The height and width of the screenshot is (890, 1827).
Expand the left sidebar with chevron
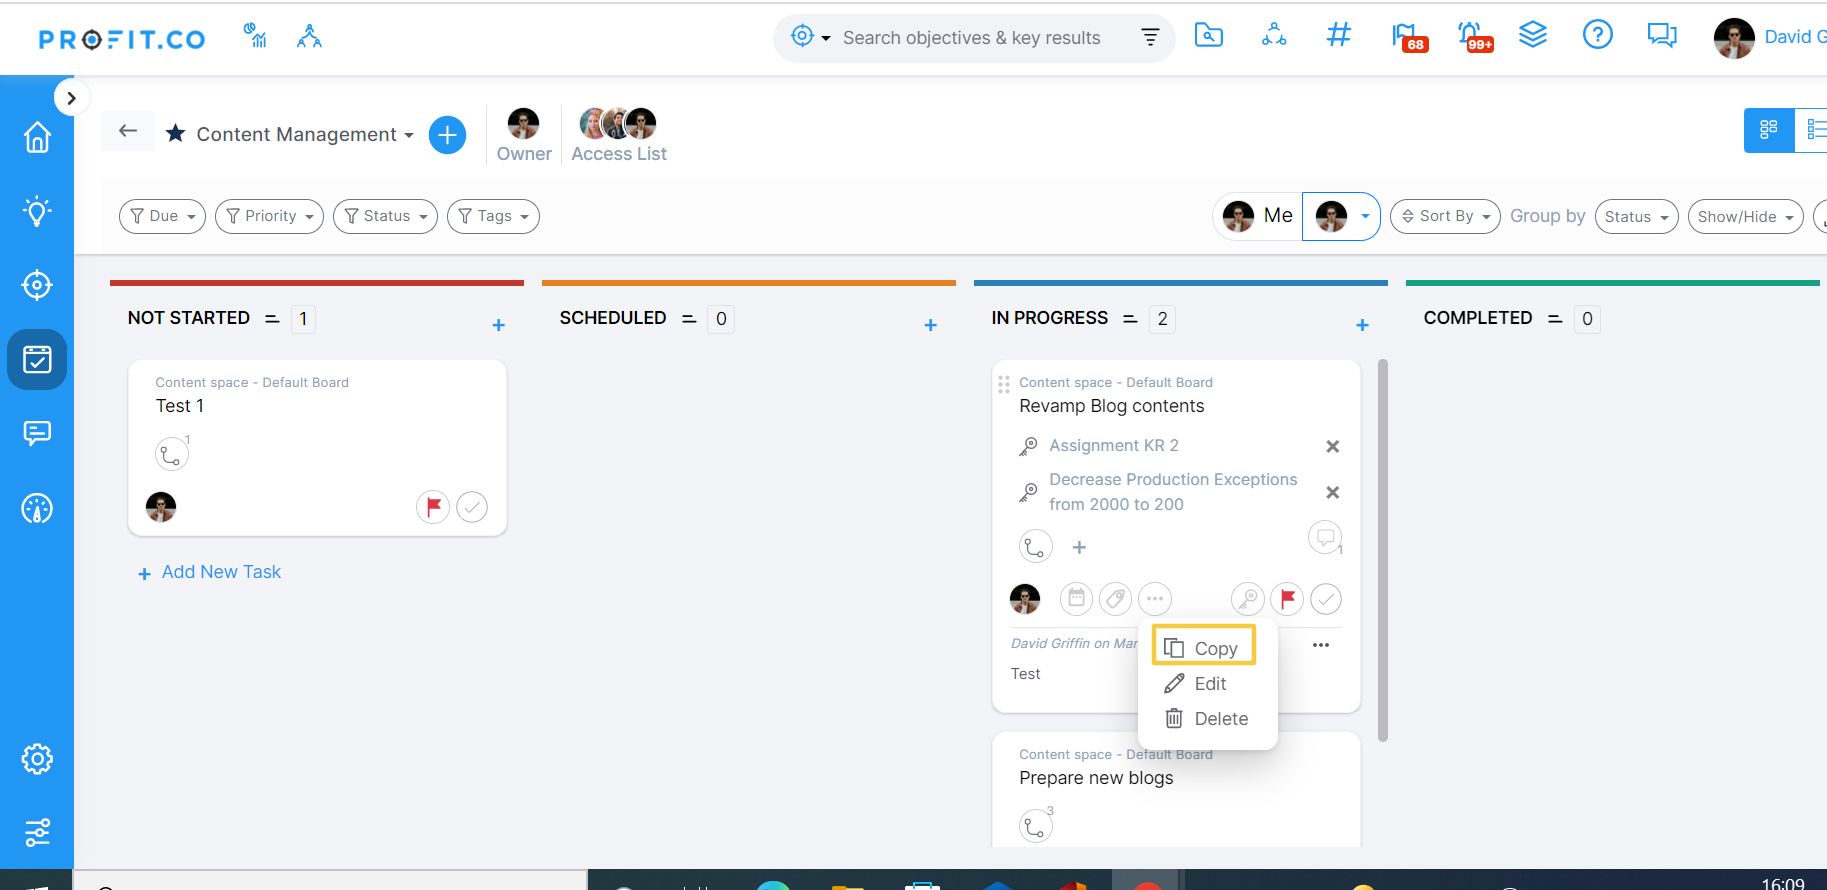[x=71, y=98]
